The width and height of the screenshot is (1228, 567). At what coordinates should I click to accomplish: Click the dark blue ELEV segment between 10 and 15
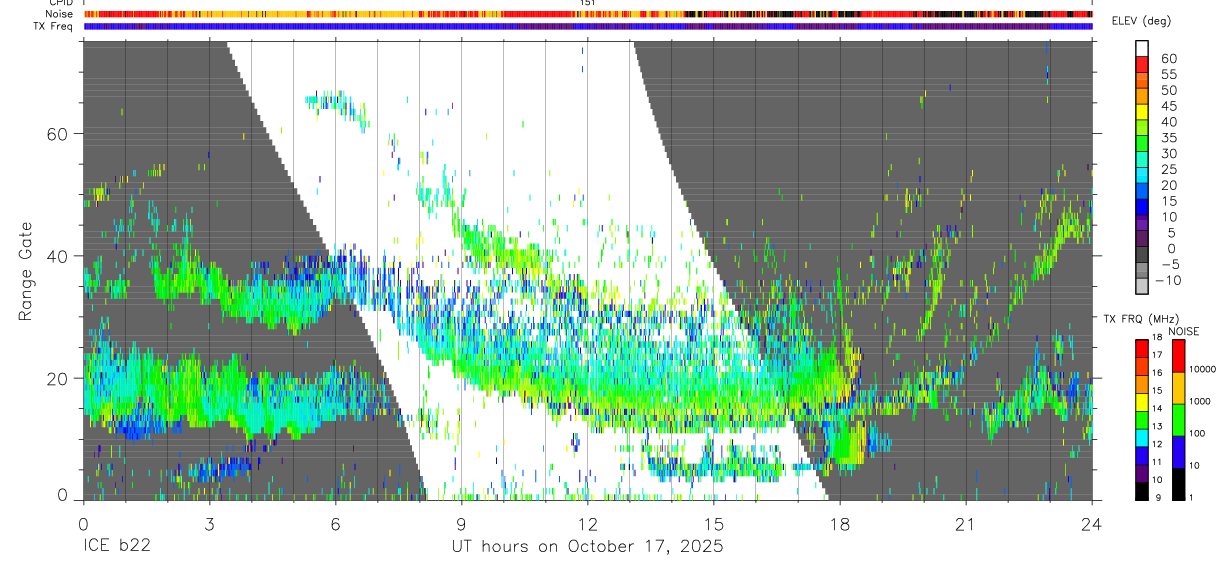[x=1142, y=205]
